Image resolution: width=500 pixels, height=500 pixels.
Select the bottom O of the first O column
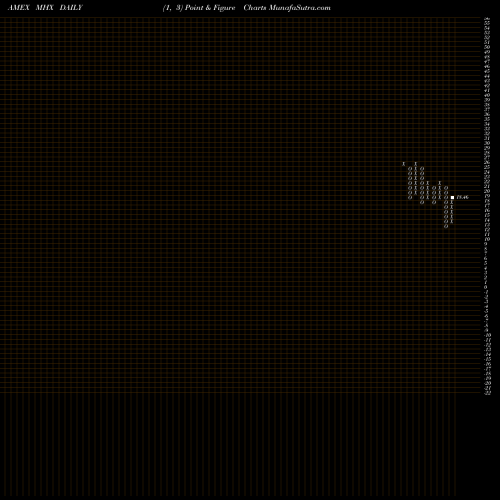click(x=410, y=198)
